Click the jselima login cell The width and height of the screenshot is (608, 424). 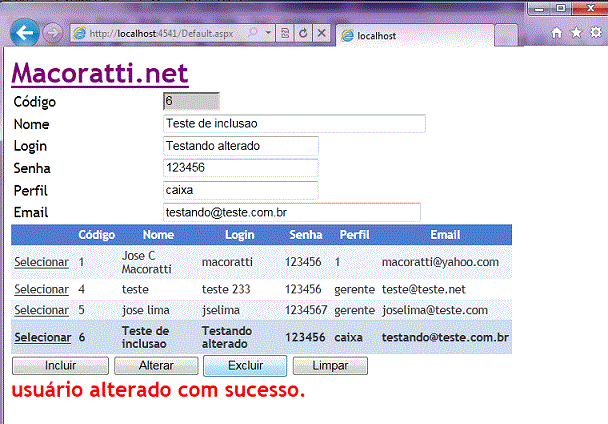[221, 310]
